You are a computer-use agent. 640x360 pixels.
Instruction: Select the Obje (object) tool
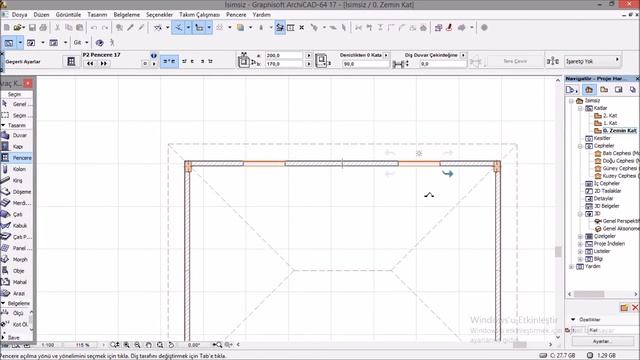[x=16, y=271]
